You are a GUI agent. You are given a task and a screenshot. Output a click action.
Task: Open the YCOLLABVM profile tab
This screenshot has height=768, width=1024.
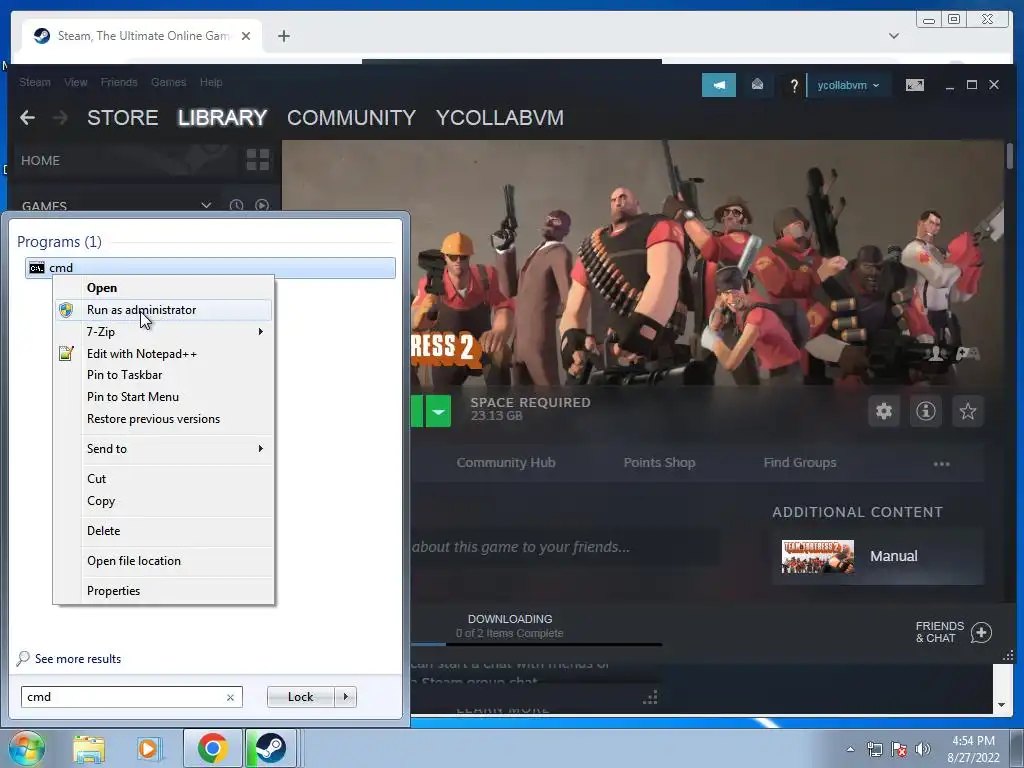500,118
